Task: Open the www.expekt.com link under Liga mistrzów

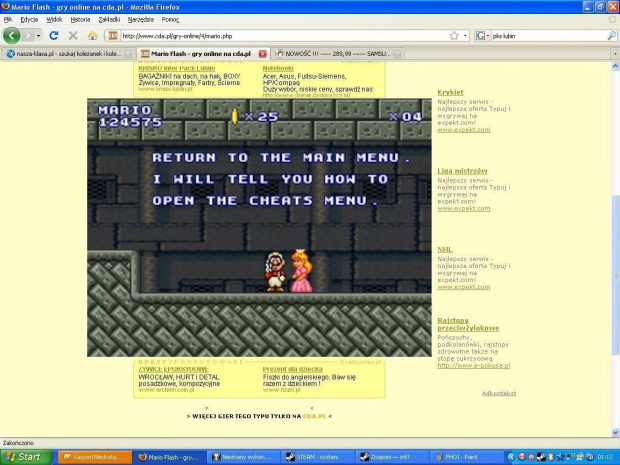Action: 463,208
